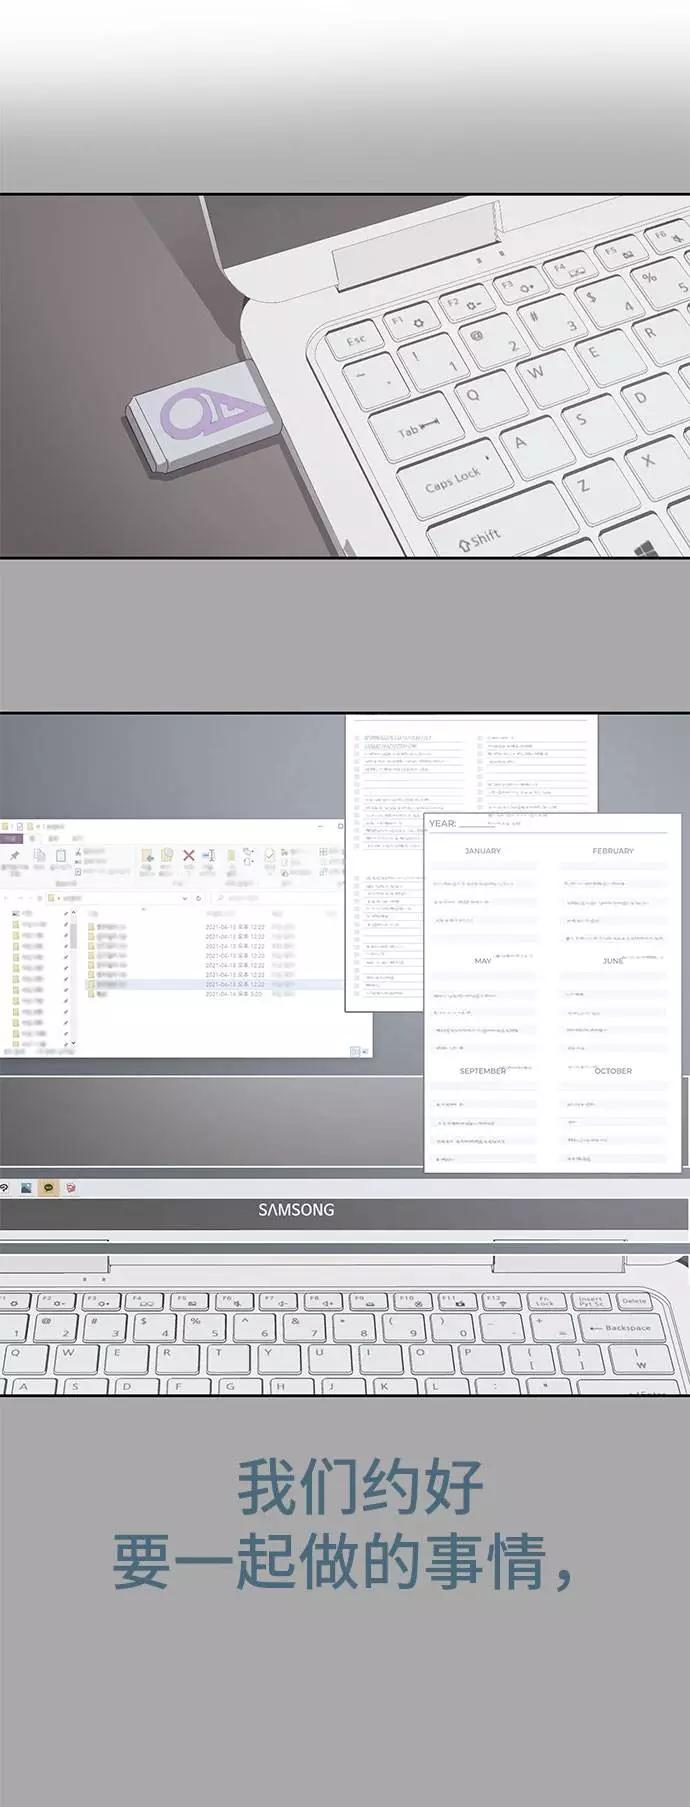Select the highlighted folder row in list

coord(110,984)
